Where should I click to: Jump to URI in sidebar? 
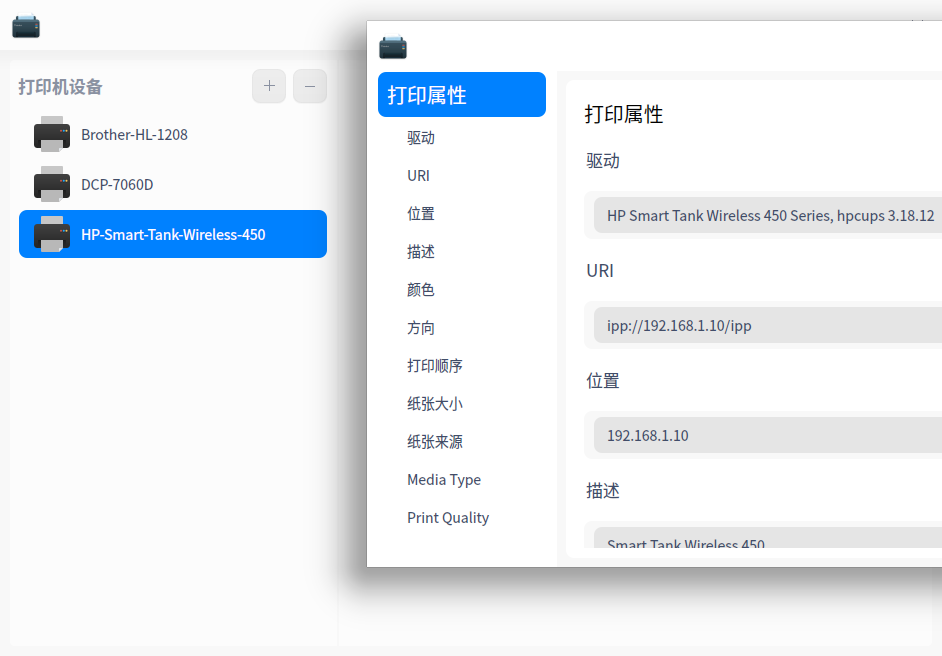tap(418, 175)
